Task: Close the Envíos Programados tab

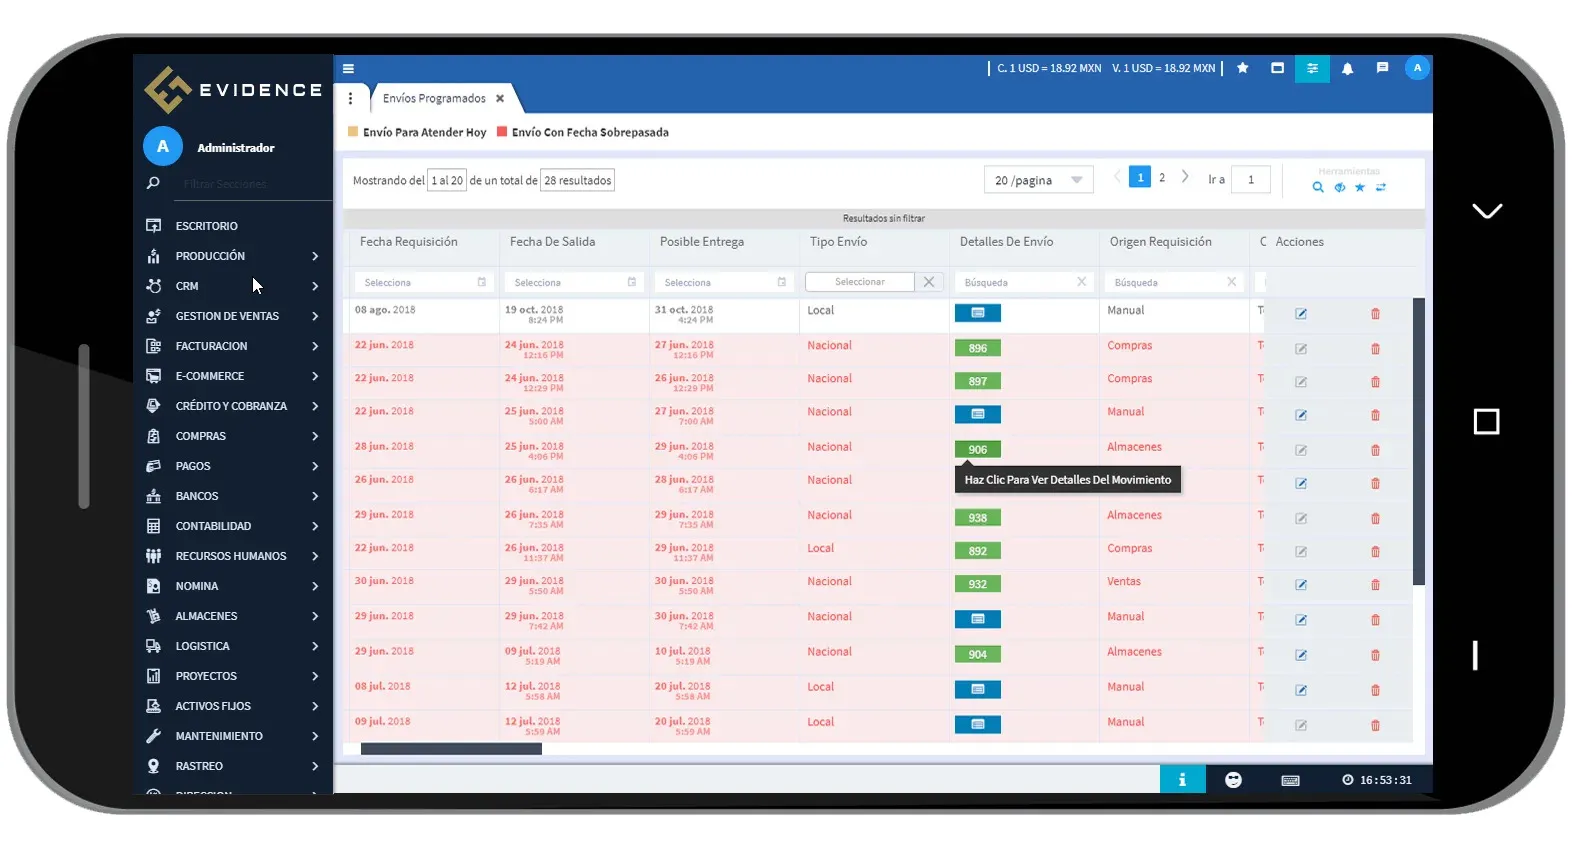Action: (x=500, y=98)
